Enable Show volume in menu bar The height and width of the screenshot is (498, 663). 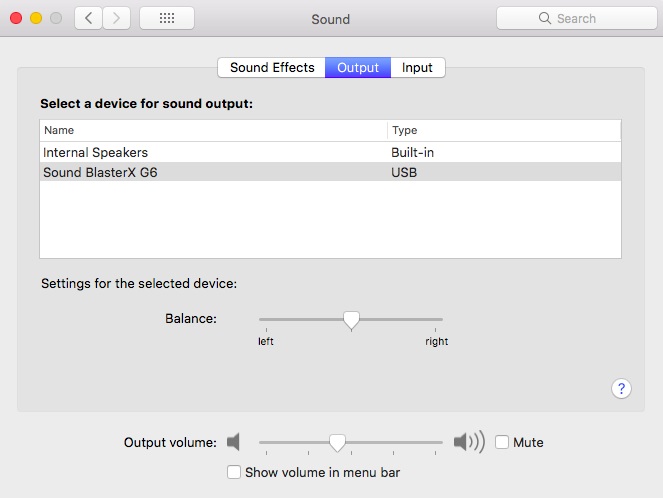click(x=234, y=472)
